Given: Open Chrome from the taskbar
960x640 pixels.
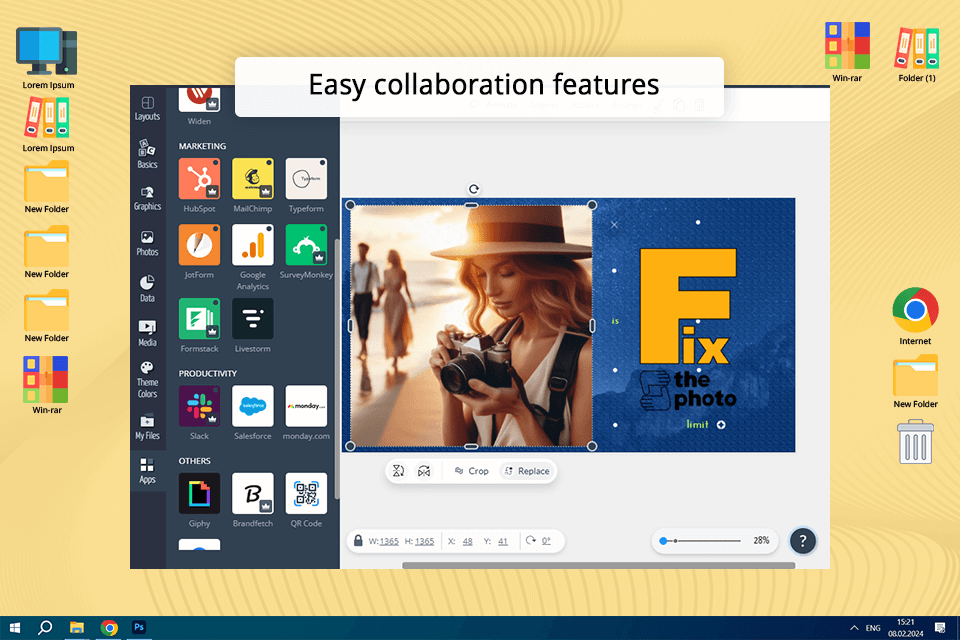Looking at the screenshot, I should point(109,627).
